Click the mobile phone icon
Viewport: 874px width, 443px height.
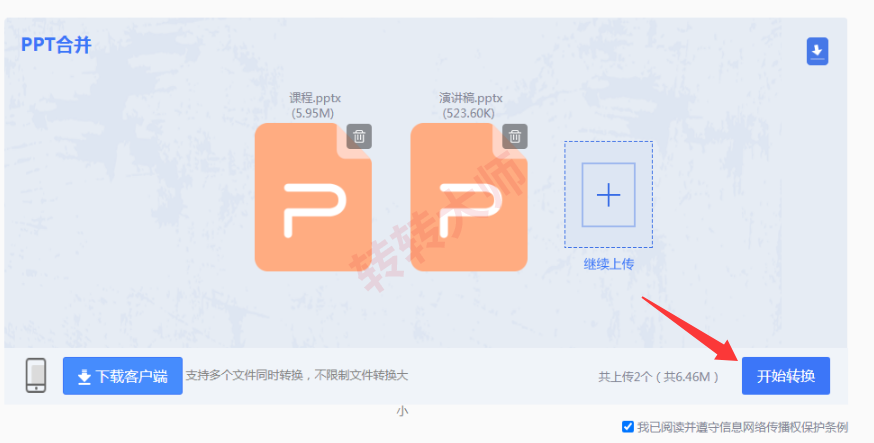(36, 376)
